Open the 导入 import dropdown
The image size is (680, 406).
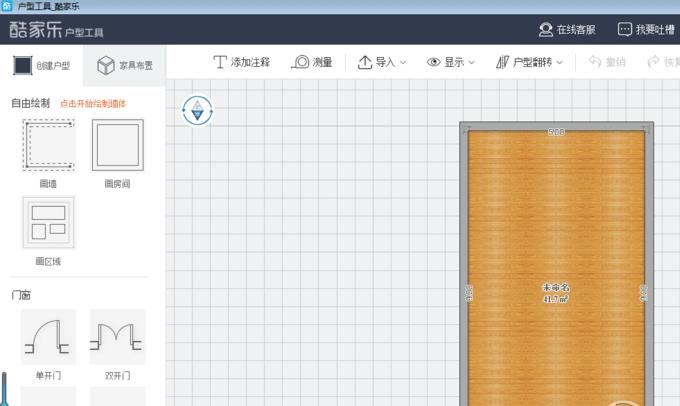[382, 62]
